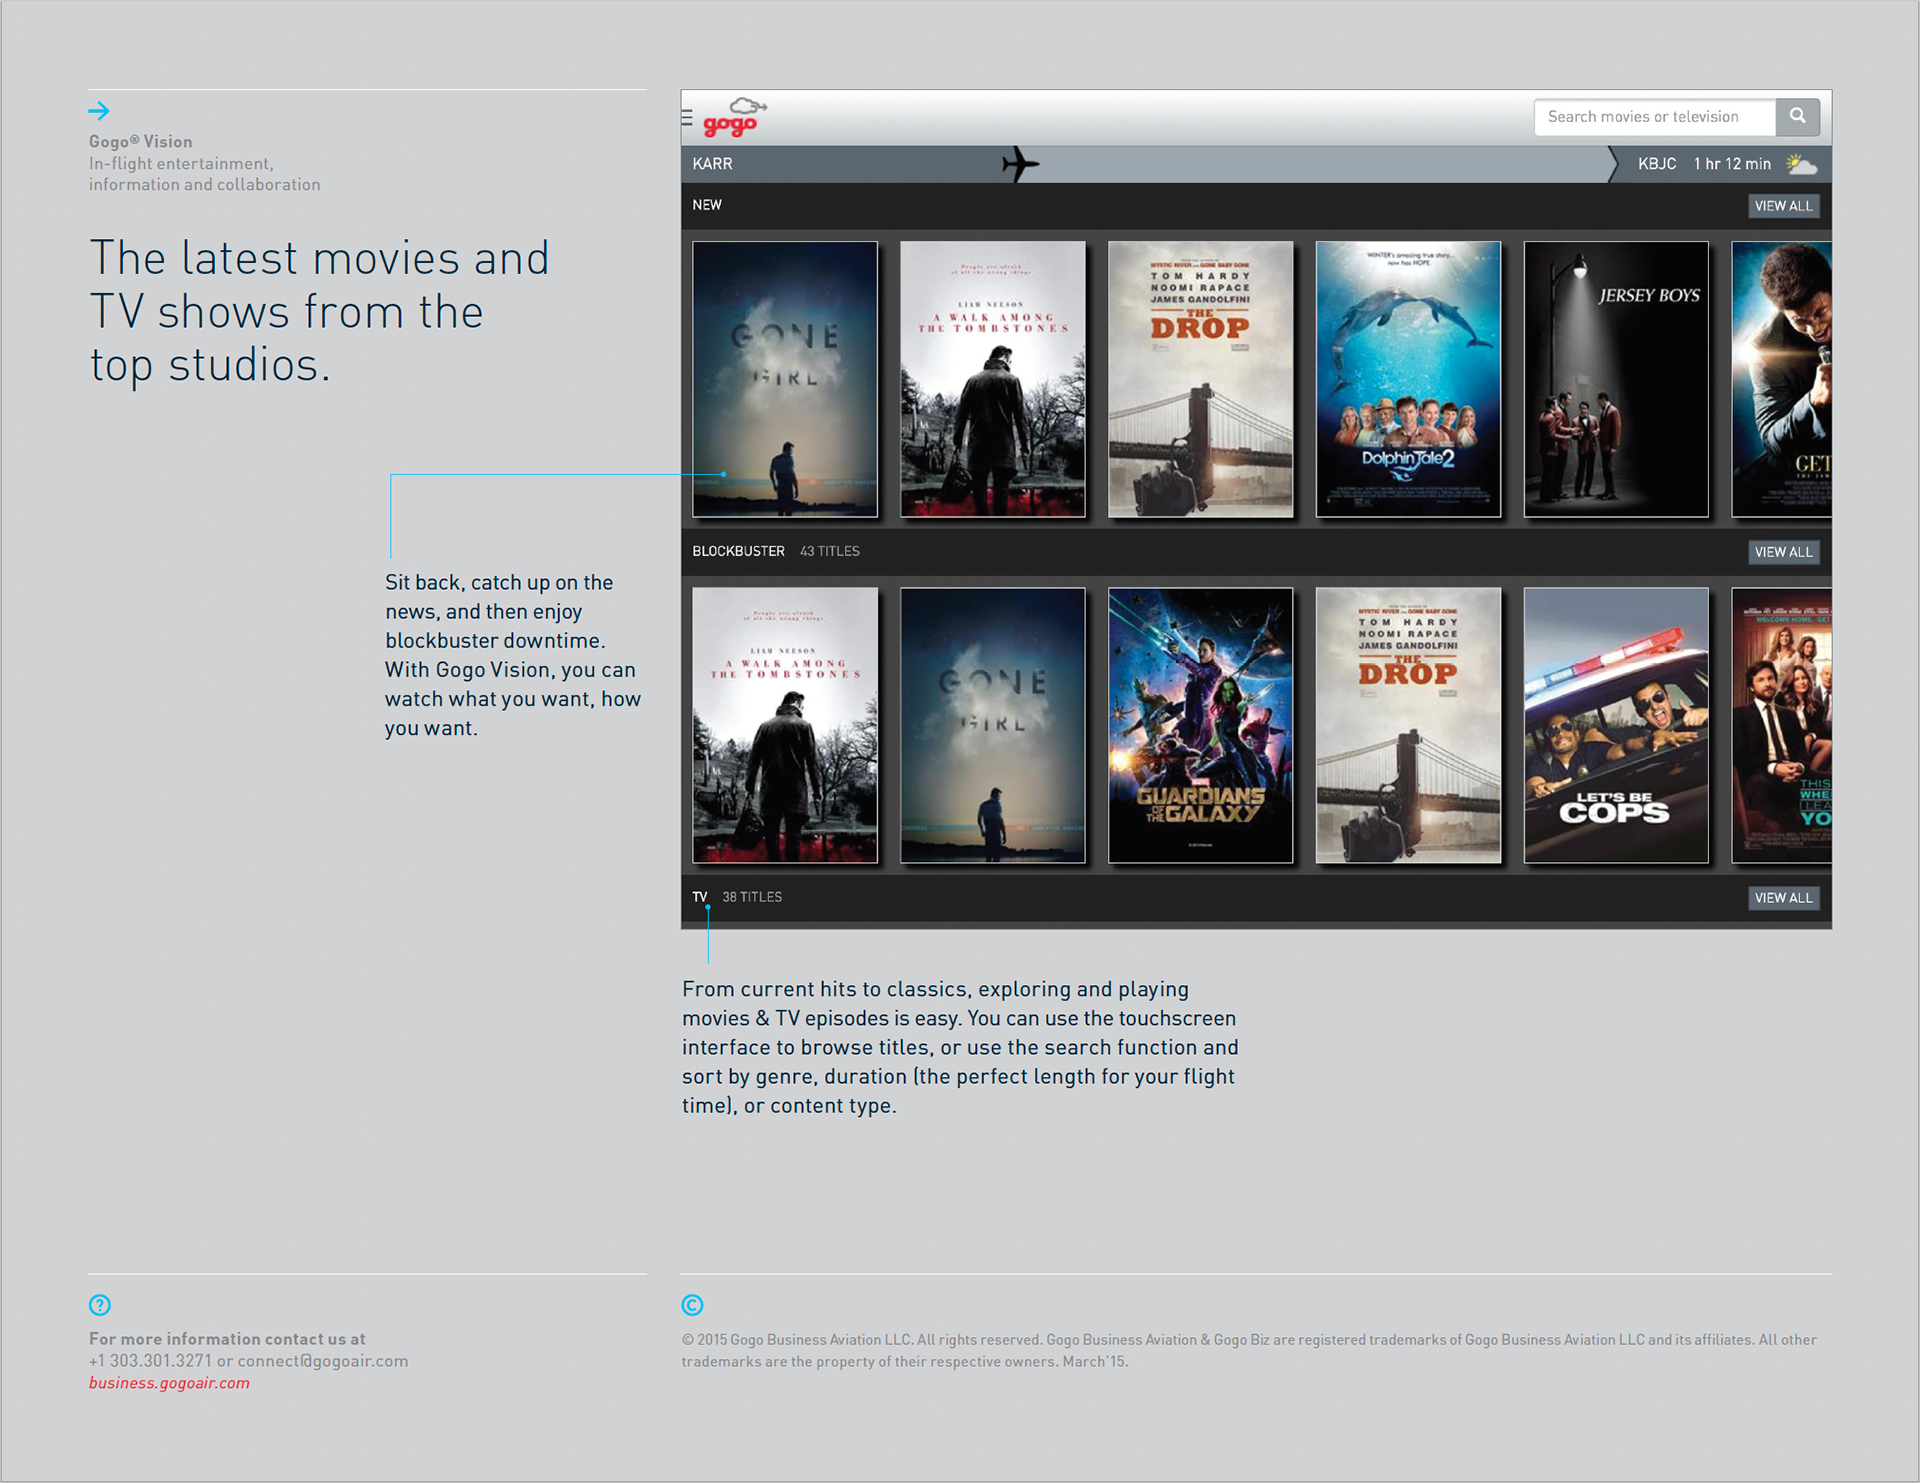1920x1483 pixels.
Task: Open the BLOCKBUSTER category heading
Action: click(738, 551)
